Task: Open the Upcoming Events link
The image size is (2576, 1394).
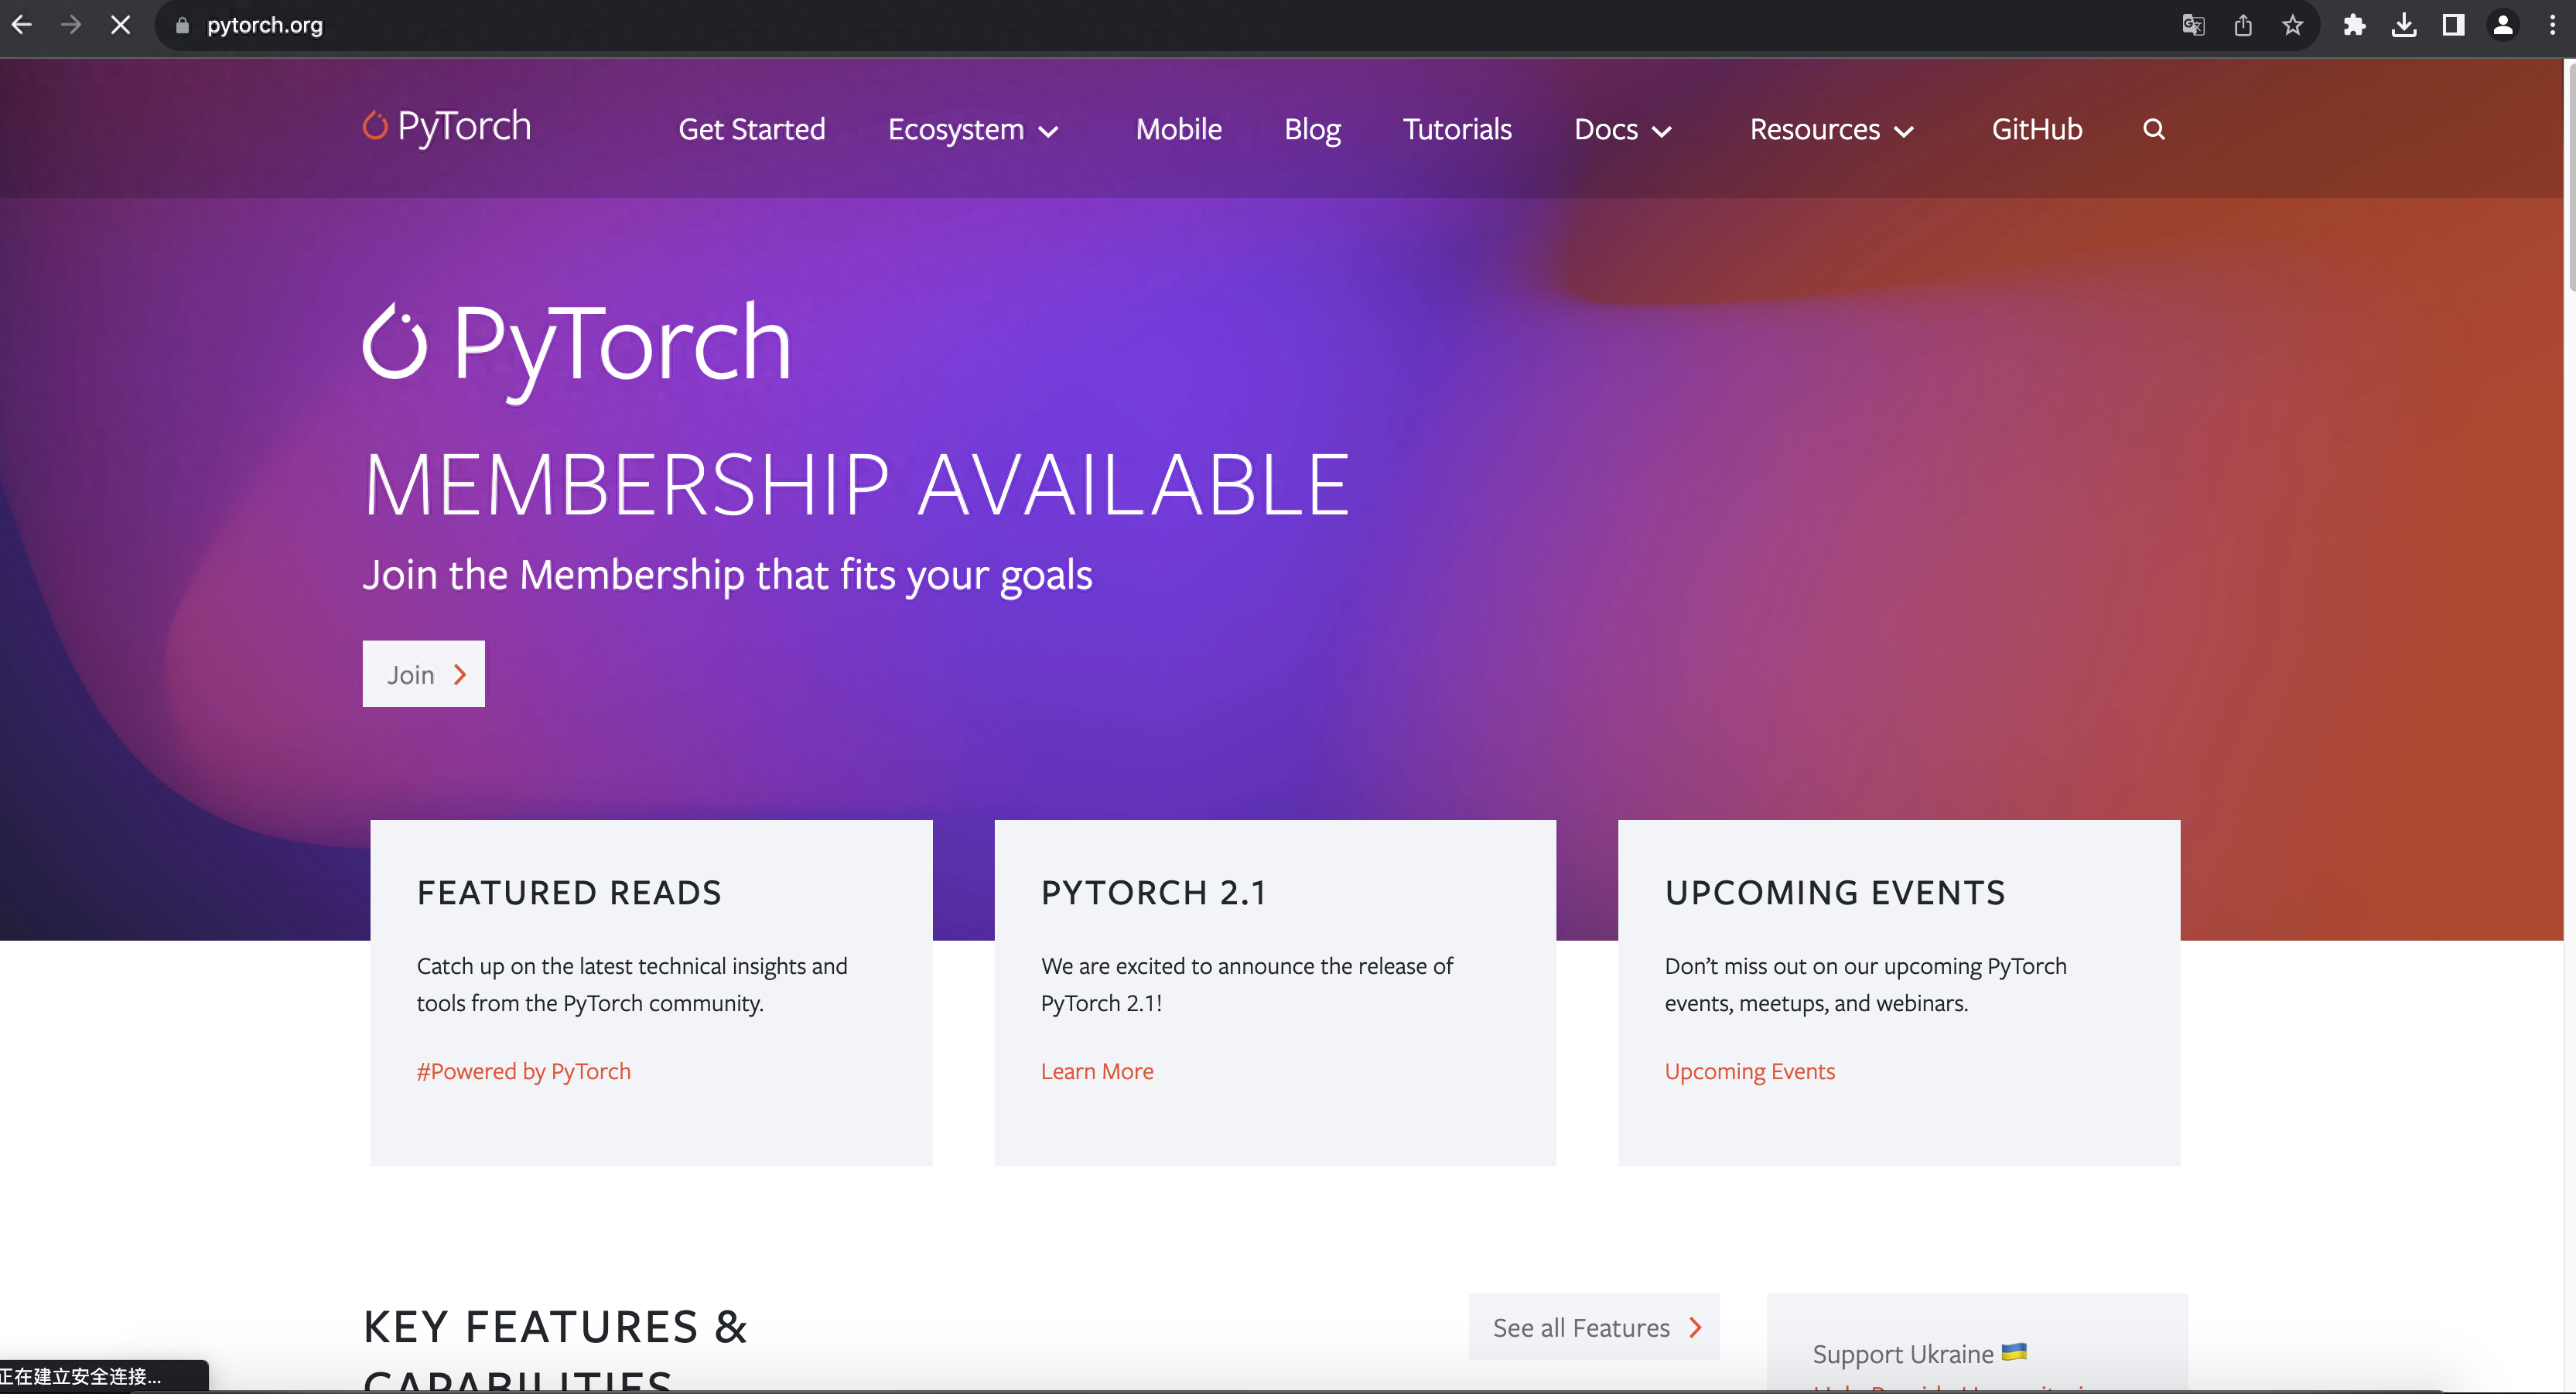Action: coord(1750,1071)
